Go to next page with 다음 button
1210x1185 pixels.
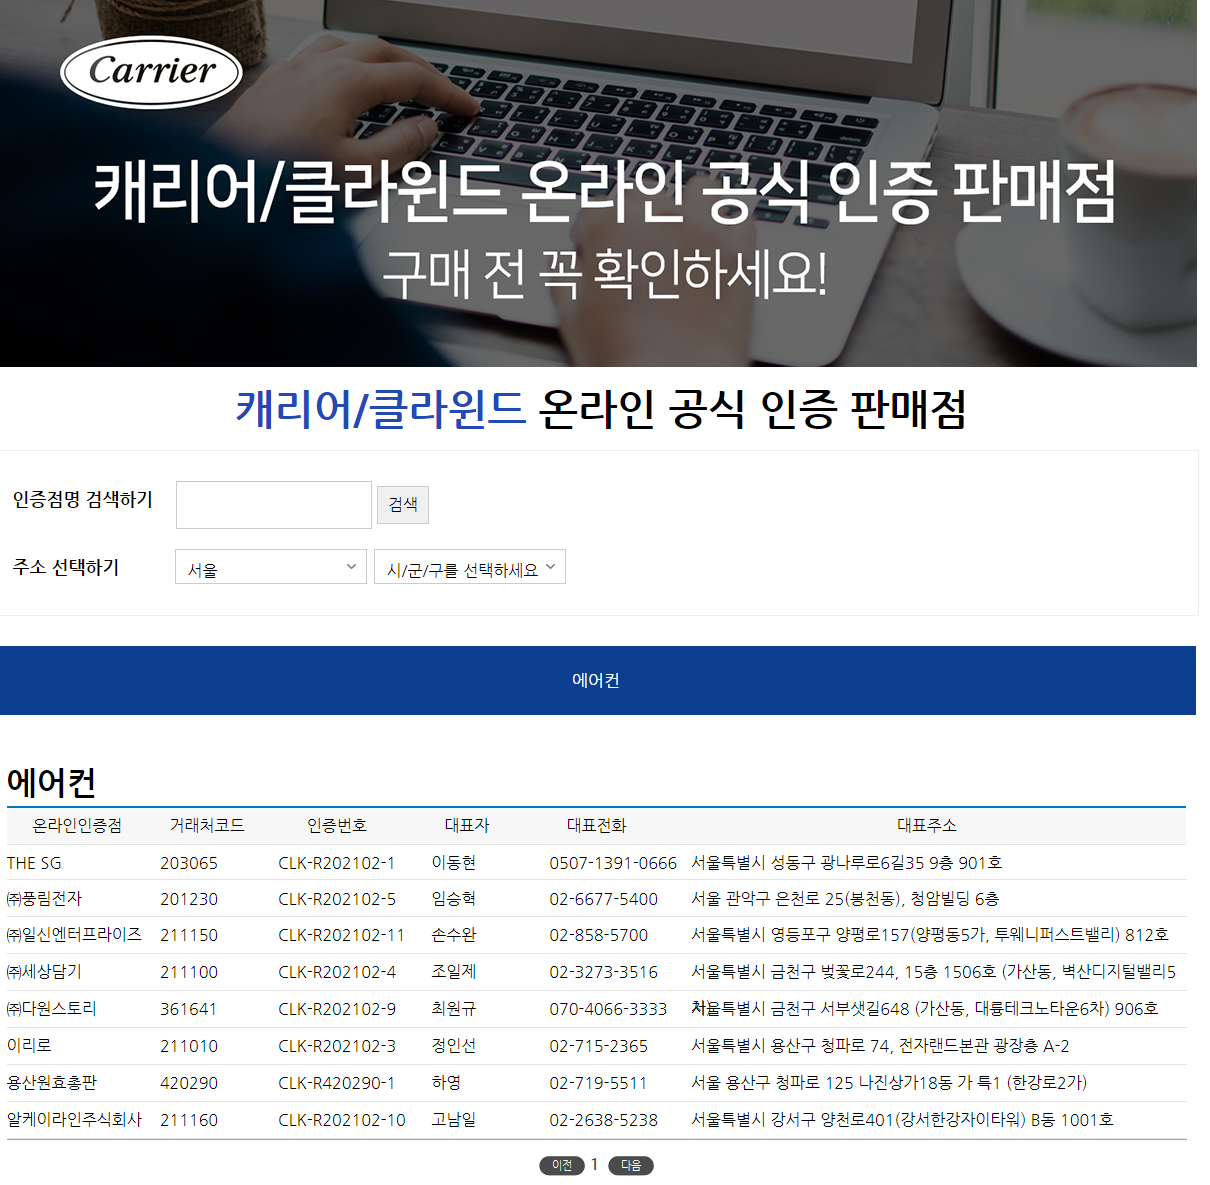pos(631,1165)
